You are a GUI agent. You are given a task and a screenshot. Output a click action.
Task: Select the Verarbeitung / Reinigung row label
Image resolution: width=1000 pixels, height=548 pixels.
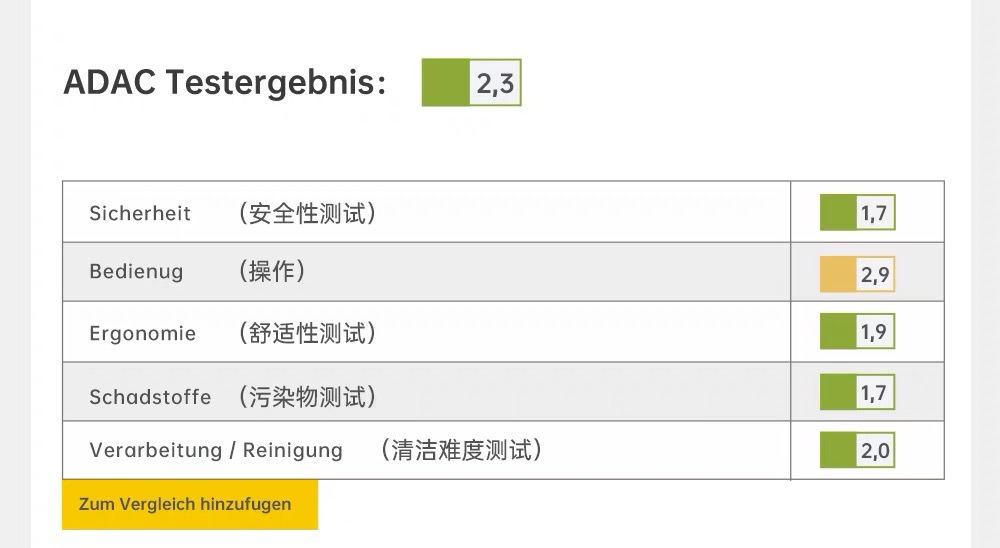click(x=216, y=450)
